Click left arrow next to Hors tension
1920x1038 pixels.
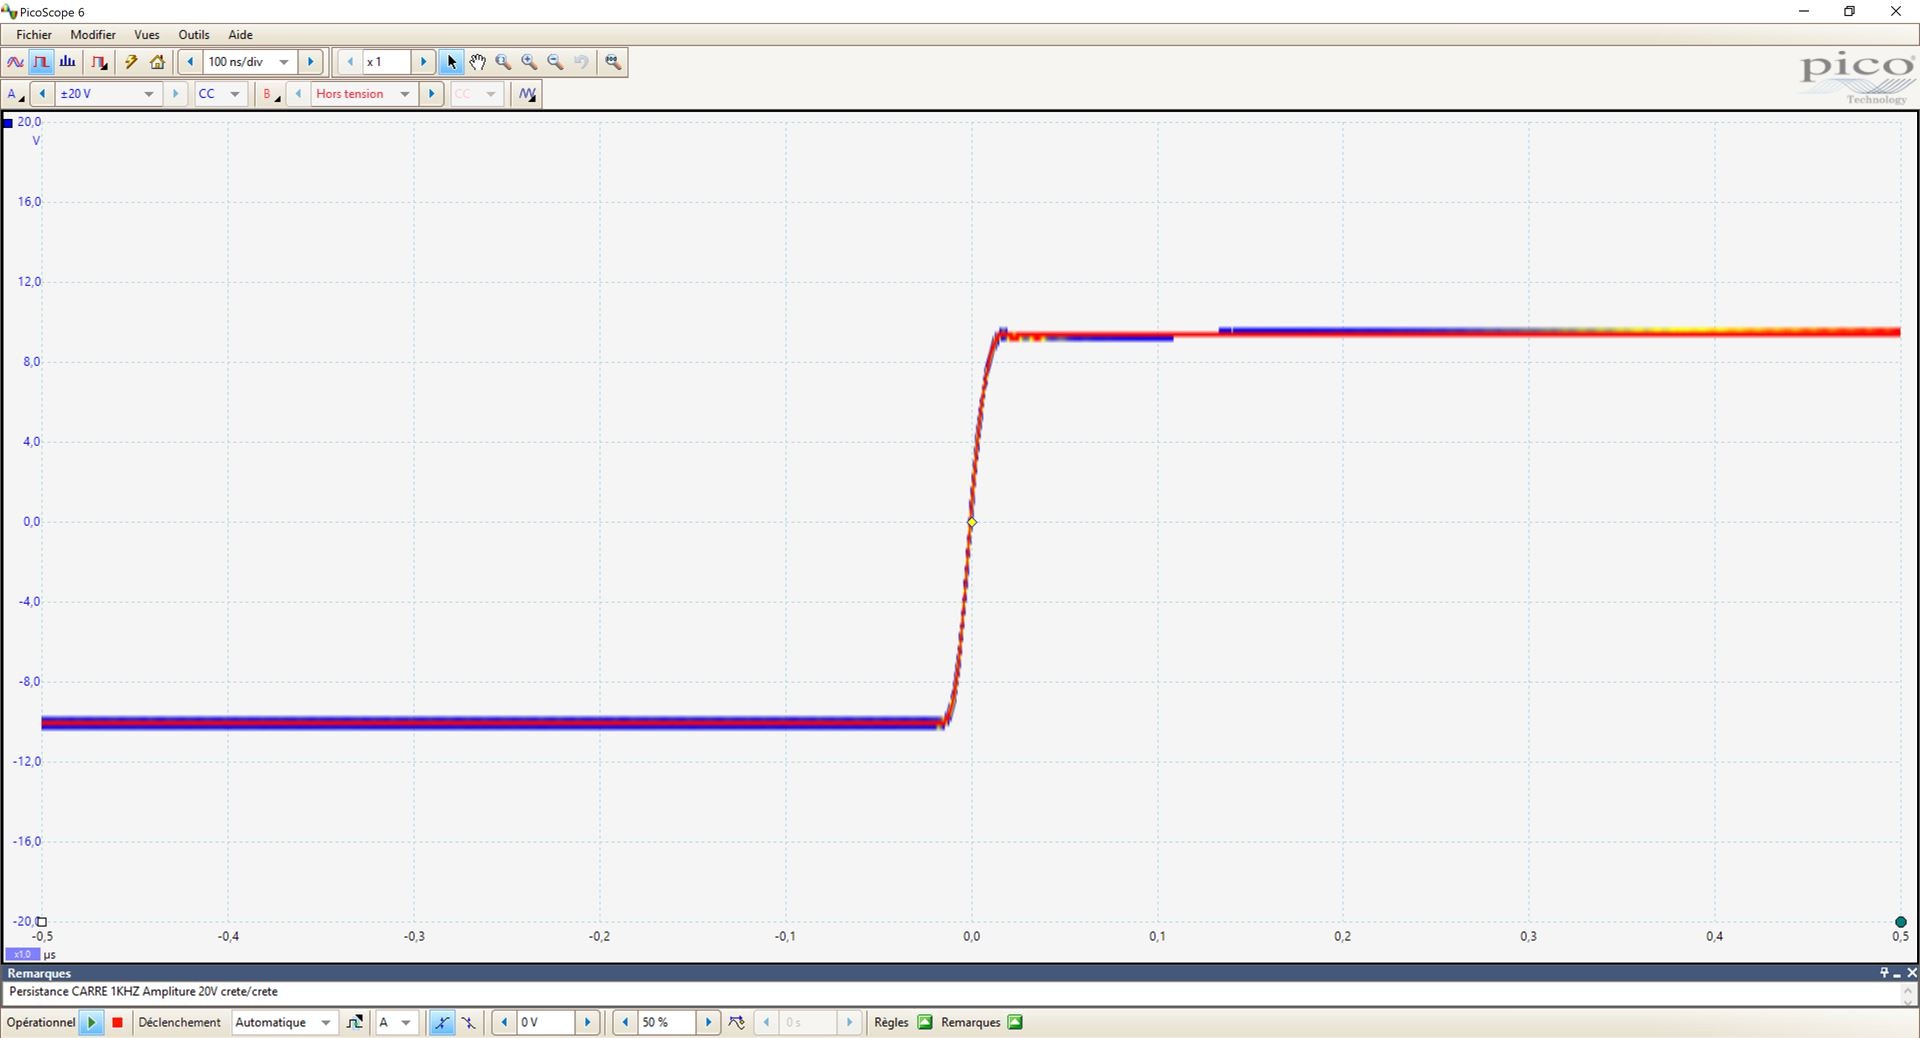coord(298,94)
